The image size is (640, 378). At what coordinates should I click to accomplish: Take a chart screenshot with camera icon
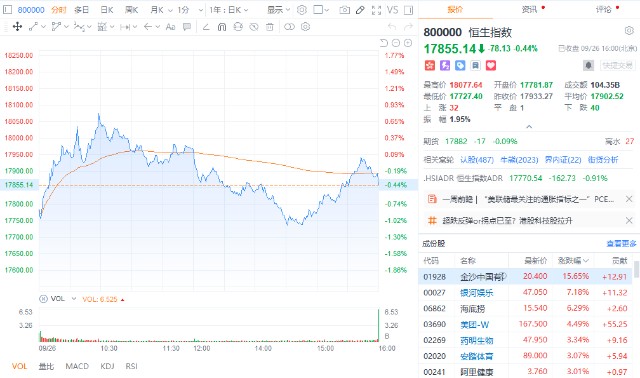pos(344,10)
